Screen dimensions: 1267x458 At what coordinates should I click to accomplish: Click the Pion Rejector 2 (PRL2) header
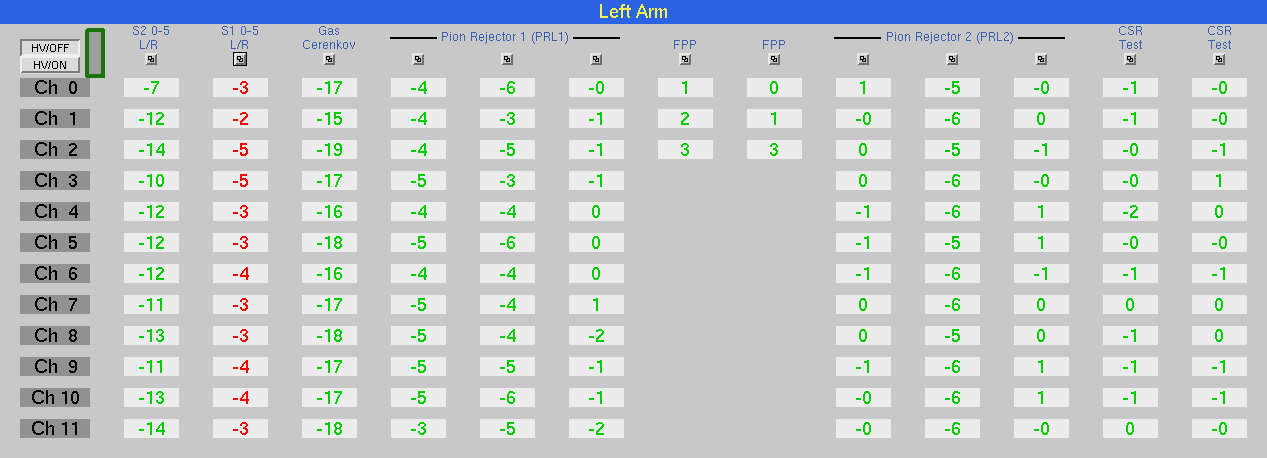[x=950, y=37]
